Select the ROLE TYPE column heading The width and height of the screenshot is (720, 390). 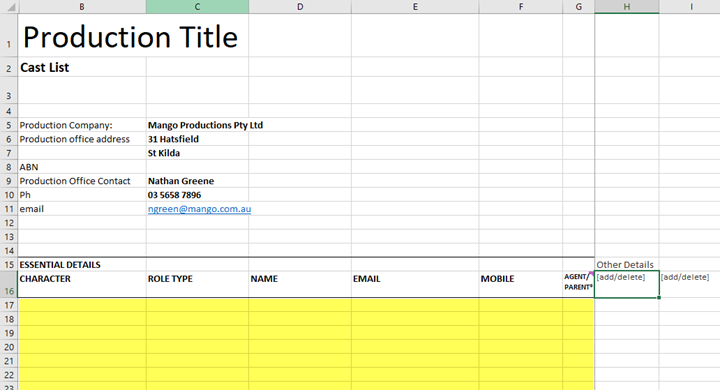pyautogui.click(x=197, y=284)
